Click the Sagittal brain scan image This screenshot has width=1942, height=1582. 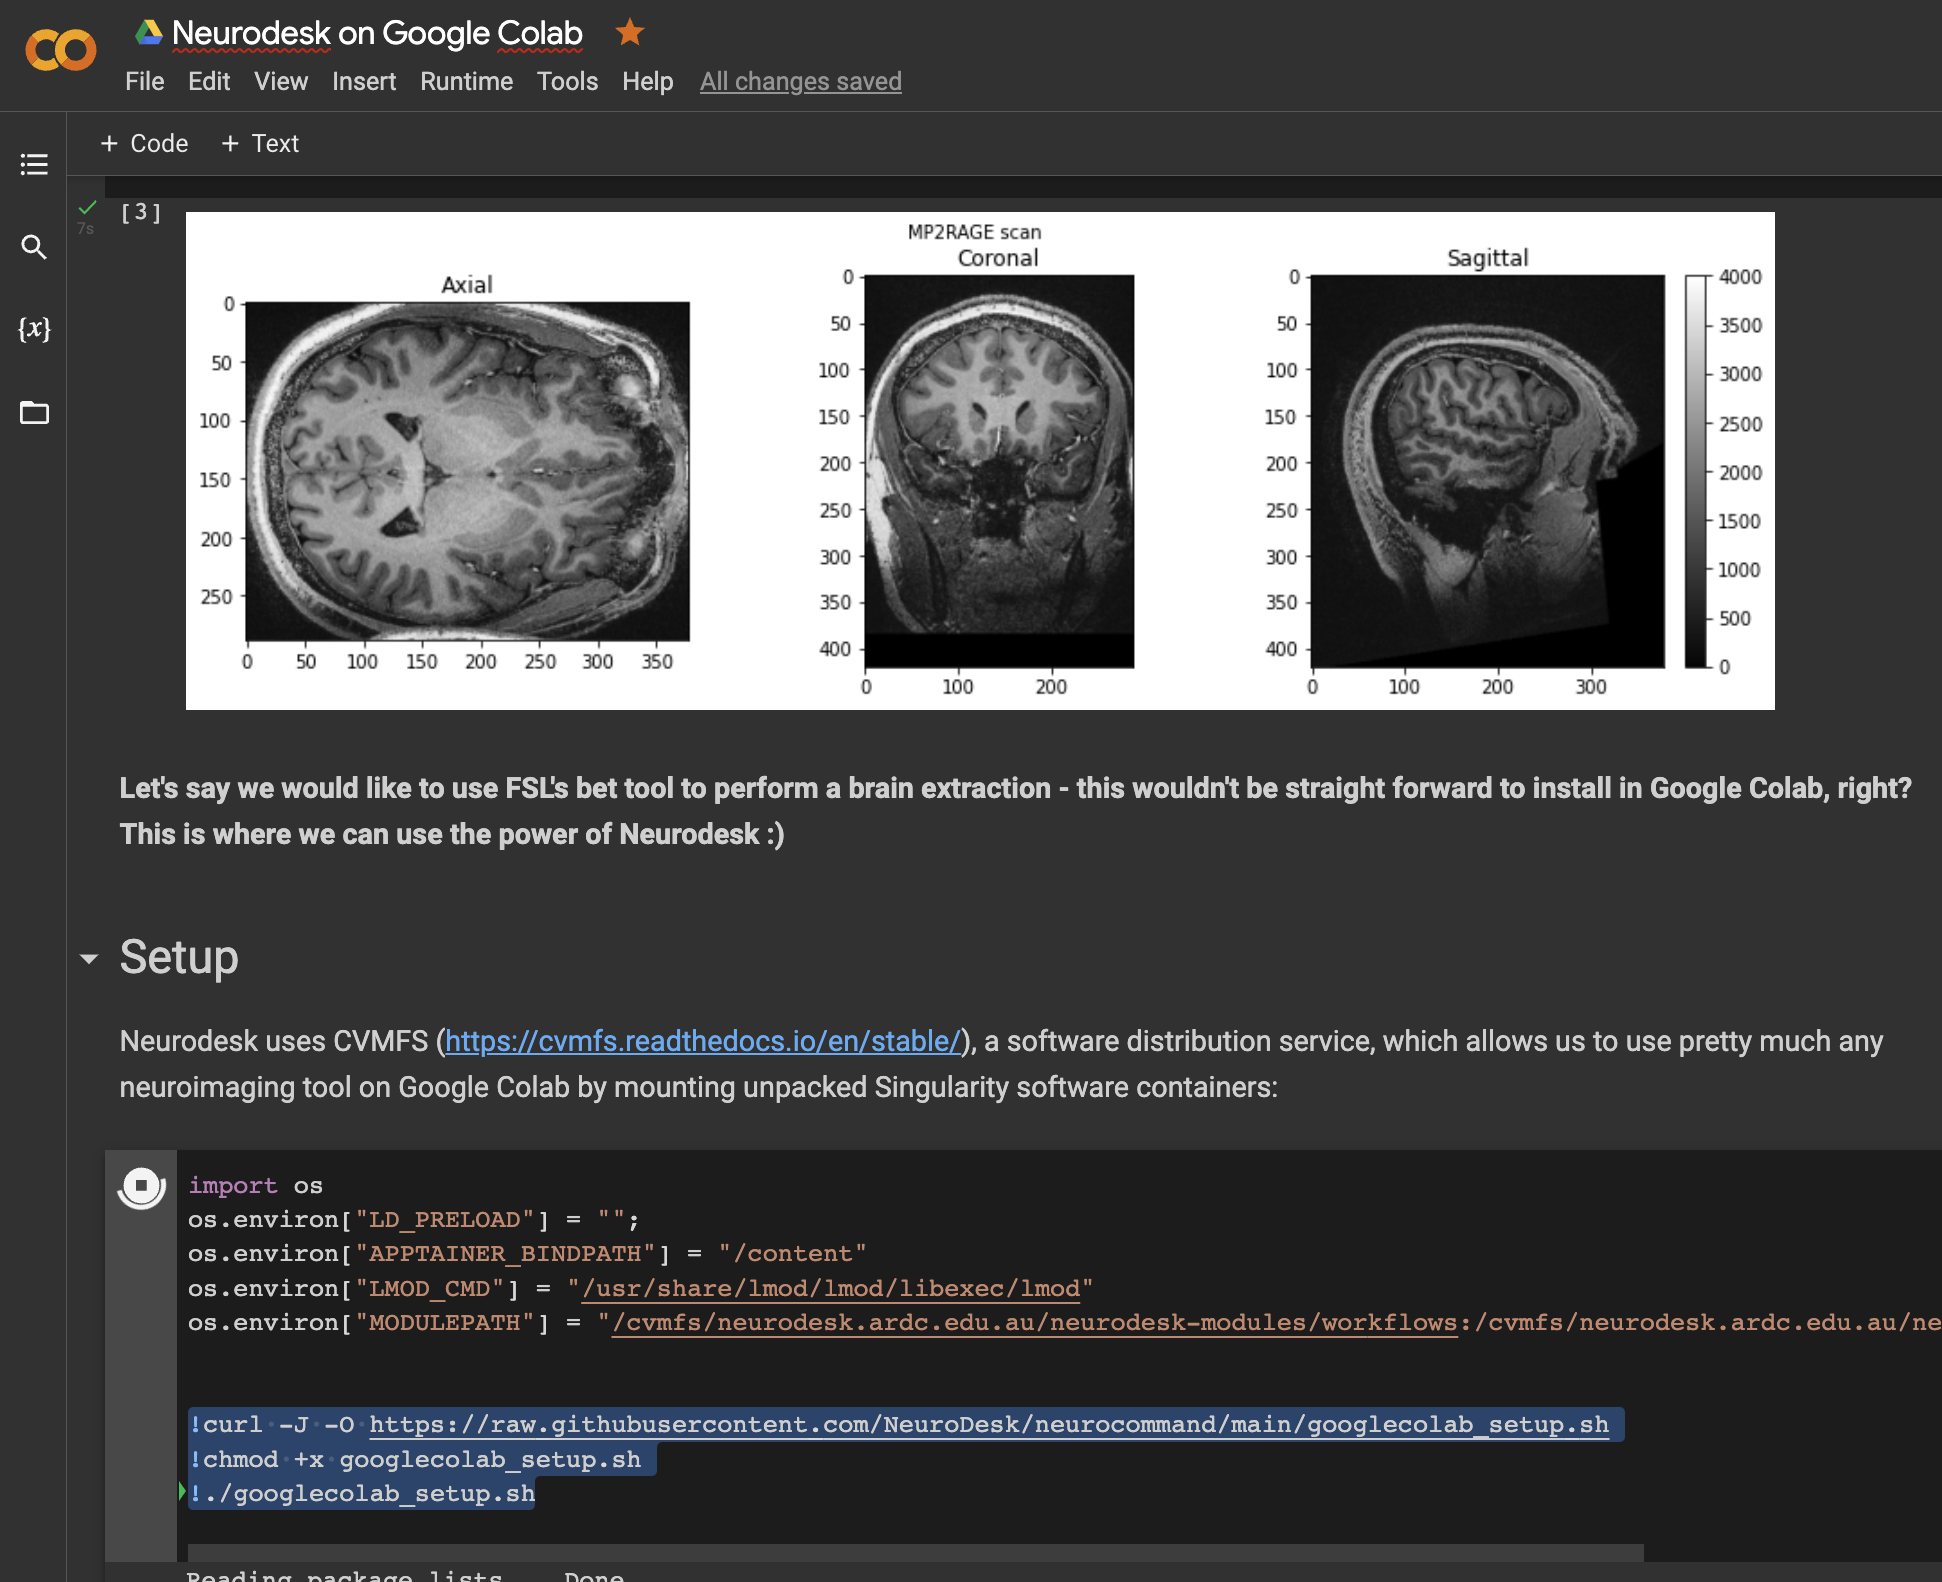(1487, 471)
